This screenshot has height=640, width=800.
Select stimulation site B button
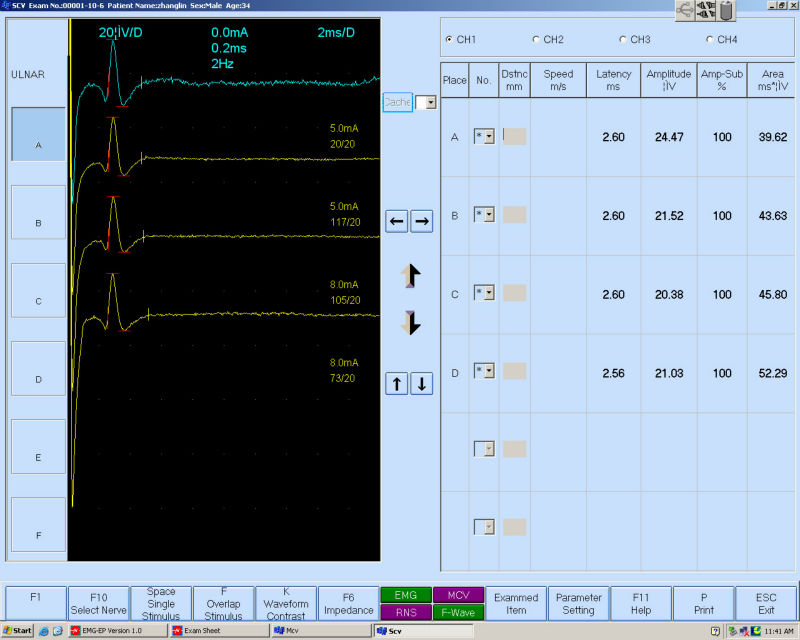[38, 212]
